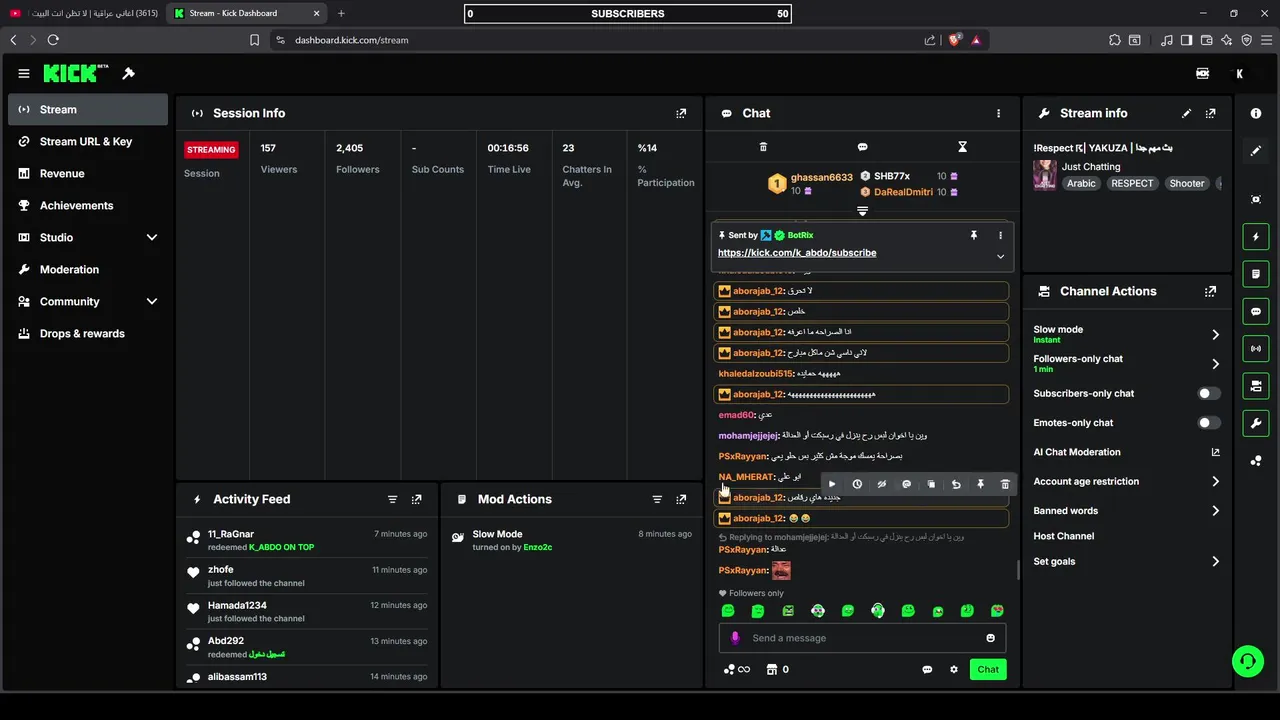
Task: Pop out the Stream info panel
Action: (x=1211, y=113)
